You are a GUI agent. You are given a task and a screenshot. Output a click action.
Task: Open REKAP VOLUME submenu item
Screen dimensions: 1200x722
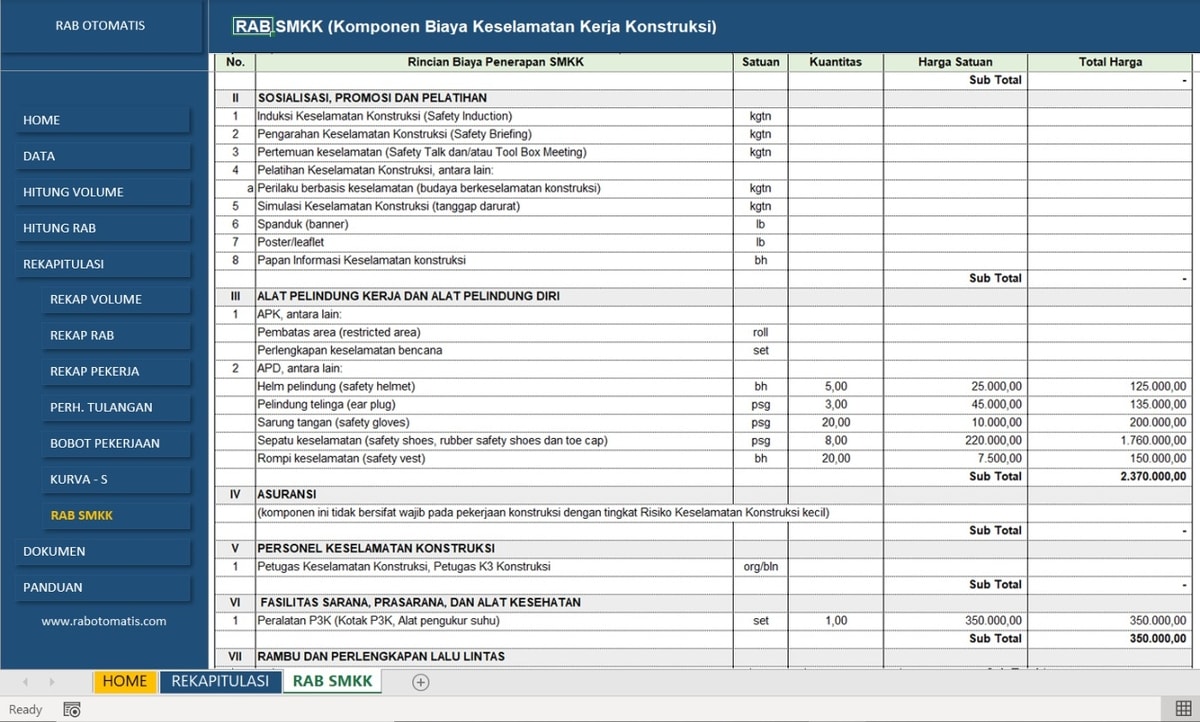pyautogui.click(x=116, y=299)
